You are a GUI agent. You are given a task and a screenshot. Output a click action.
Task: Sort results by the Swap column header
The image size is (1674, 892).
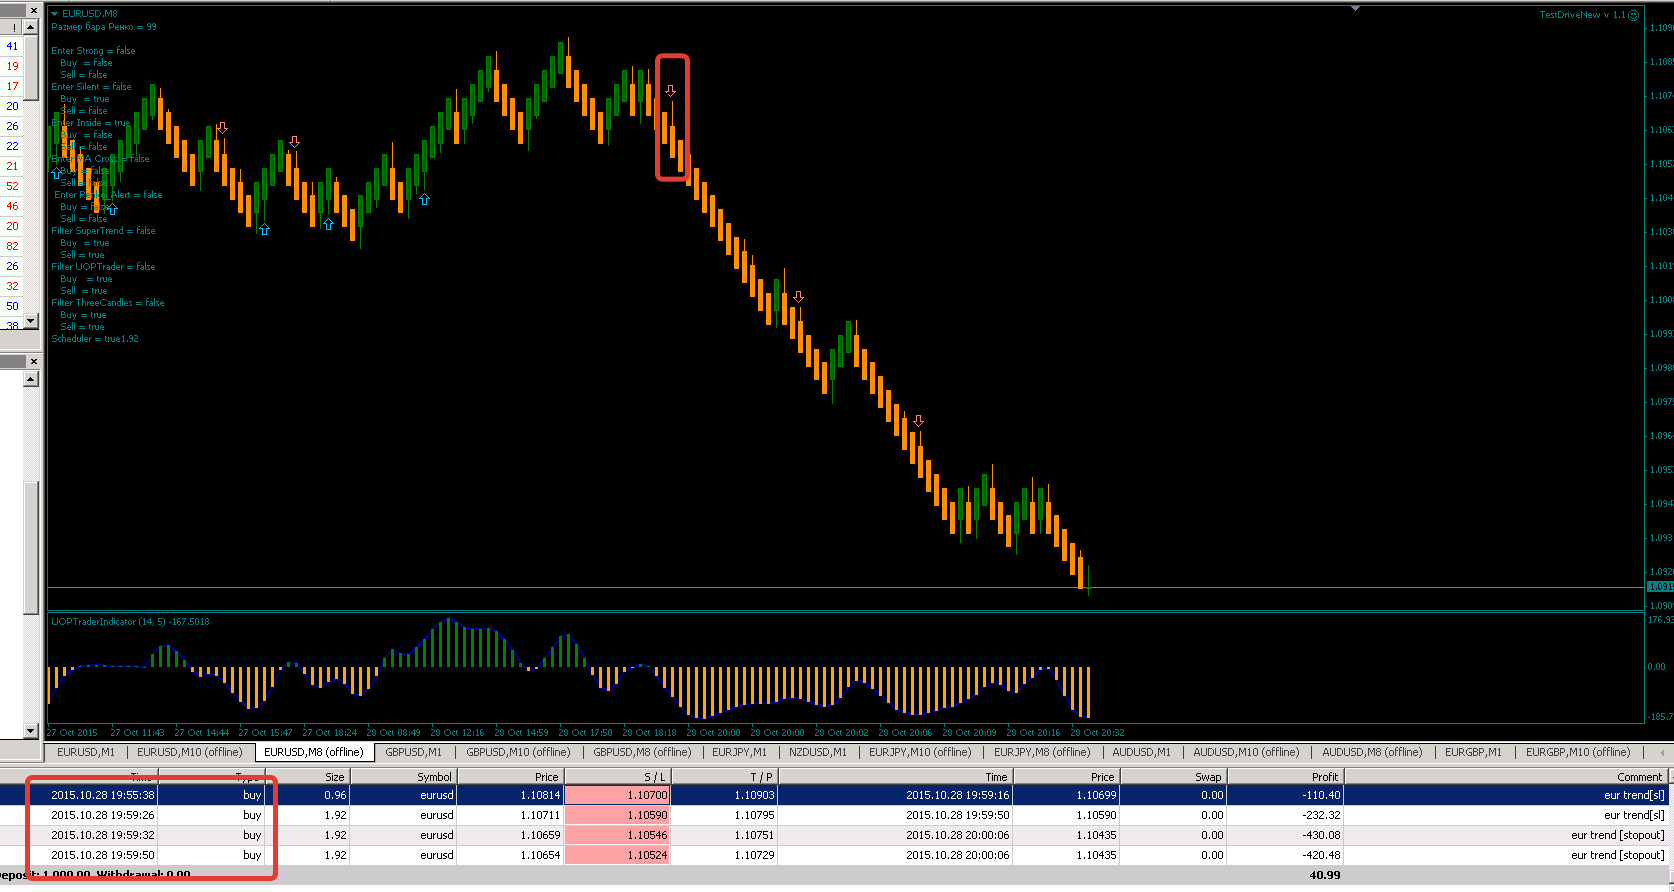[x=1172, y=777]
